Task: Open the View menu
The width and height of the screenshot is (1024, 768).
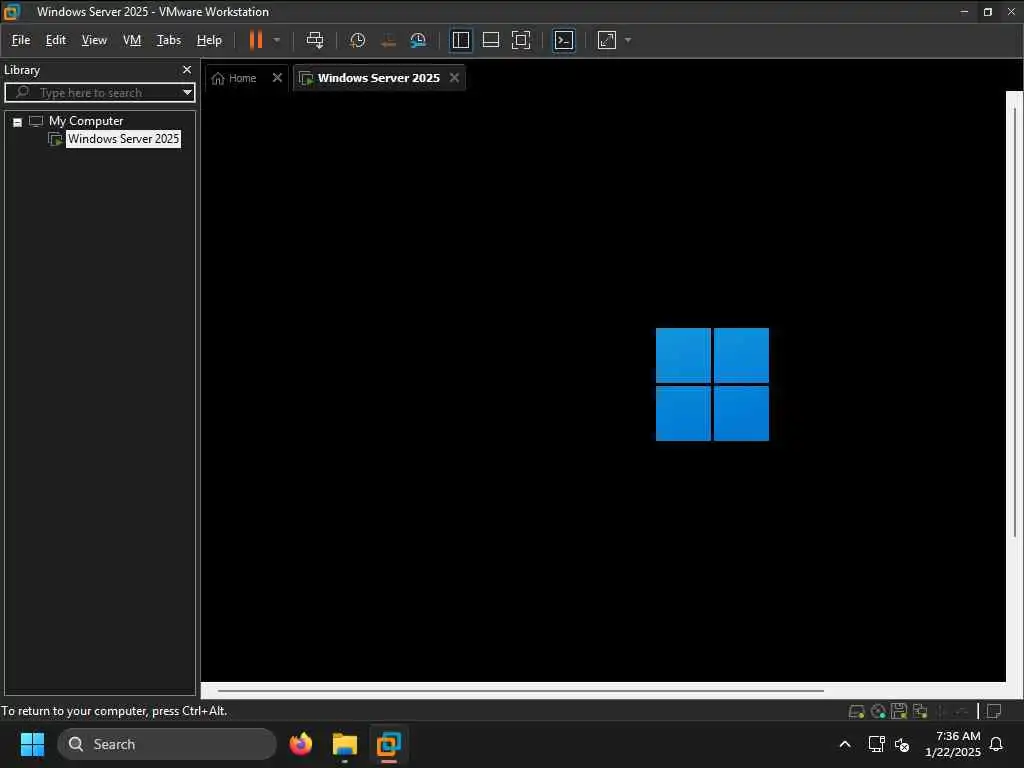Action: pos(94,40)
